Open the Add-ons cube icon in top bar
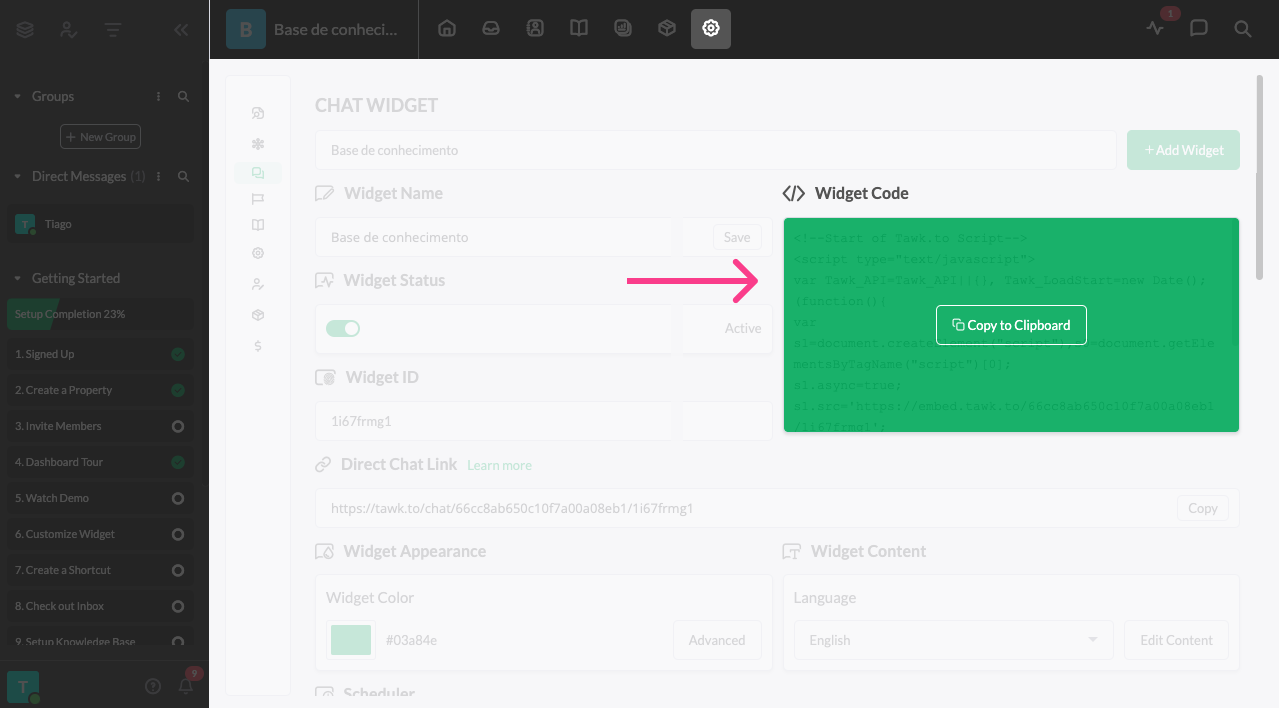This screenshot has width=1279, height=708. 667,29
